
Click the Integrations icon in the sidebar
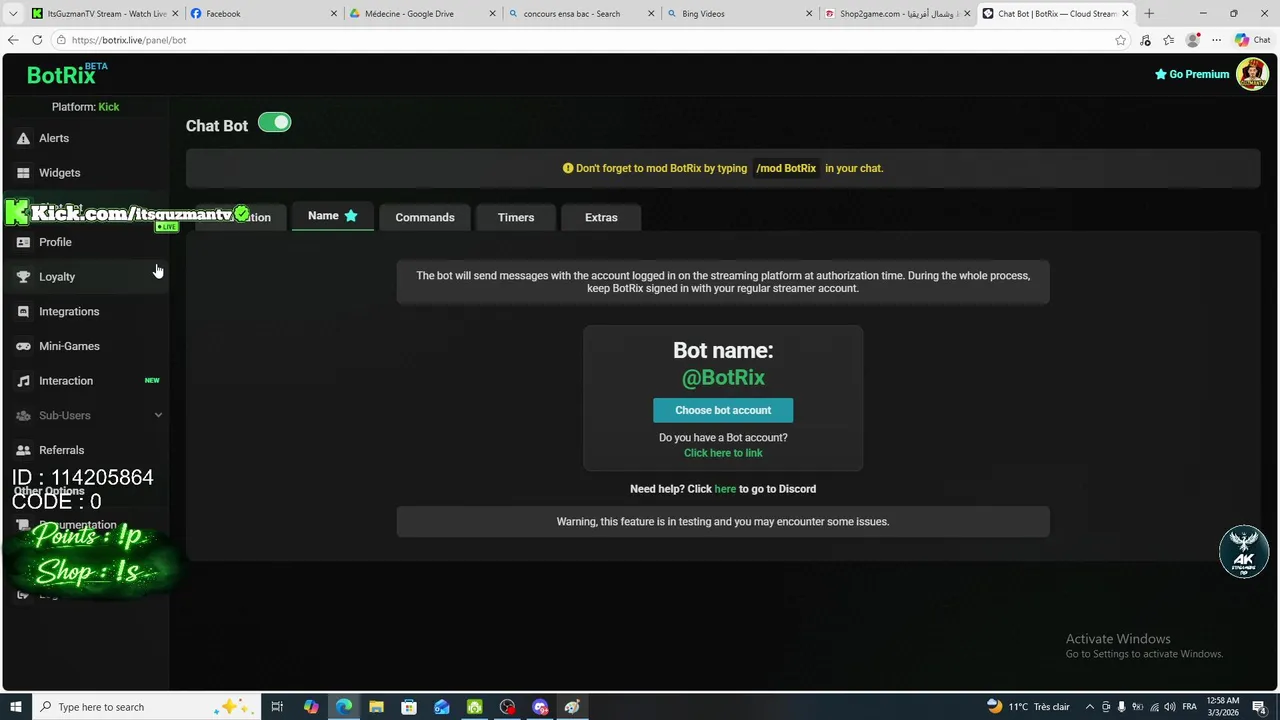pos(23,311)
